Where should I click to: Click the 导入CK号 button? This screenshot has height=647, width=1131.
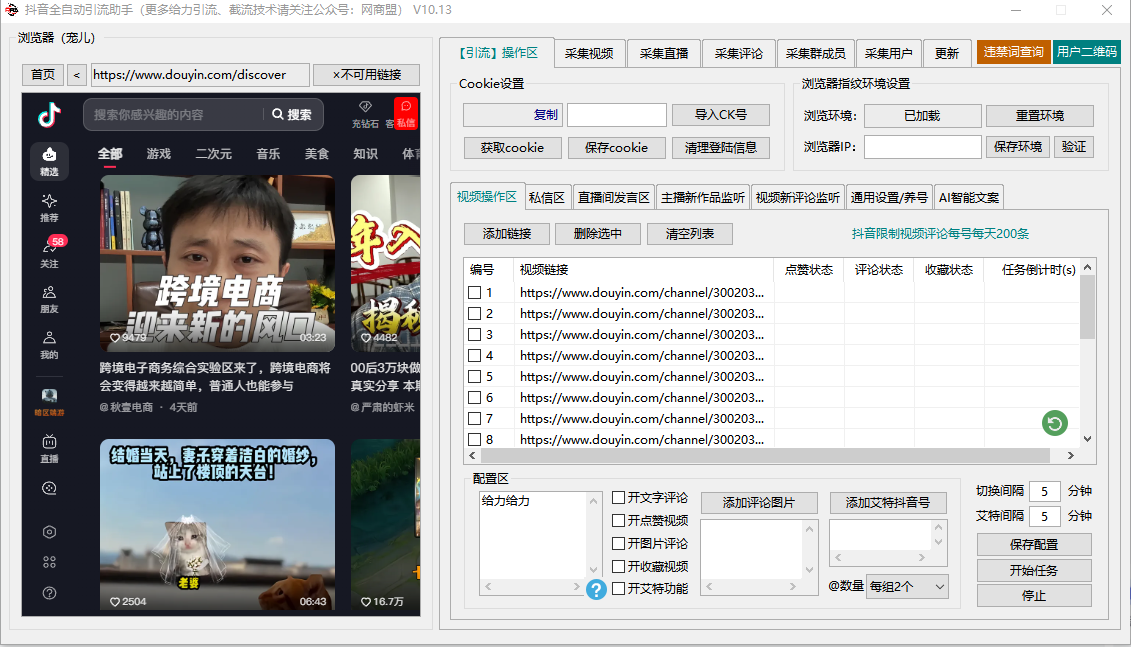(x=721, y=115)
